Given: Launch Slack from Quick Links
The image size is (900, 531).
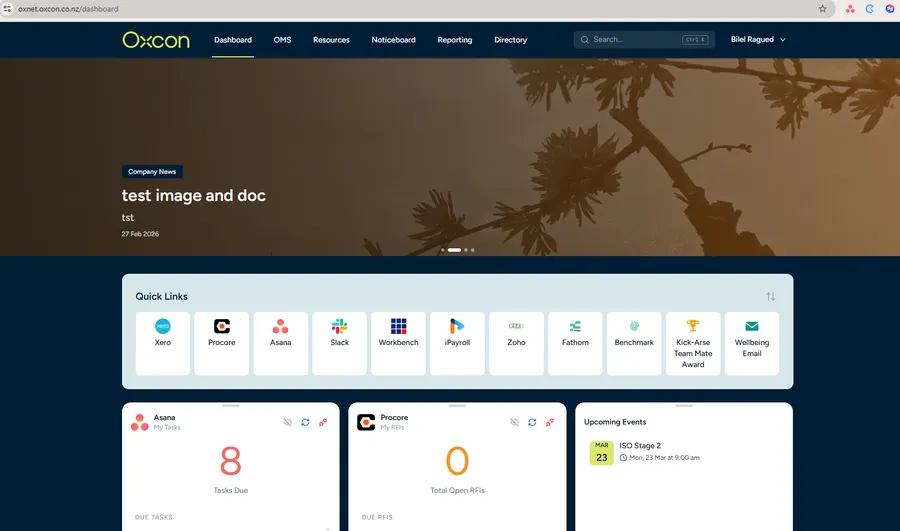Looking at the screenshot, I should point(340,343).
